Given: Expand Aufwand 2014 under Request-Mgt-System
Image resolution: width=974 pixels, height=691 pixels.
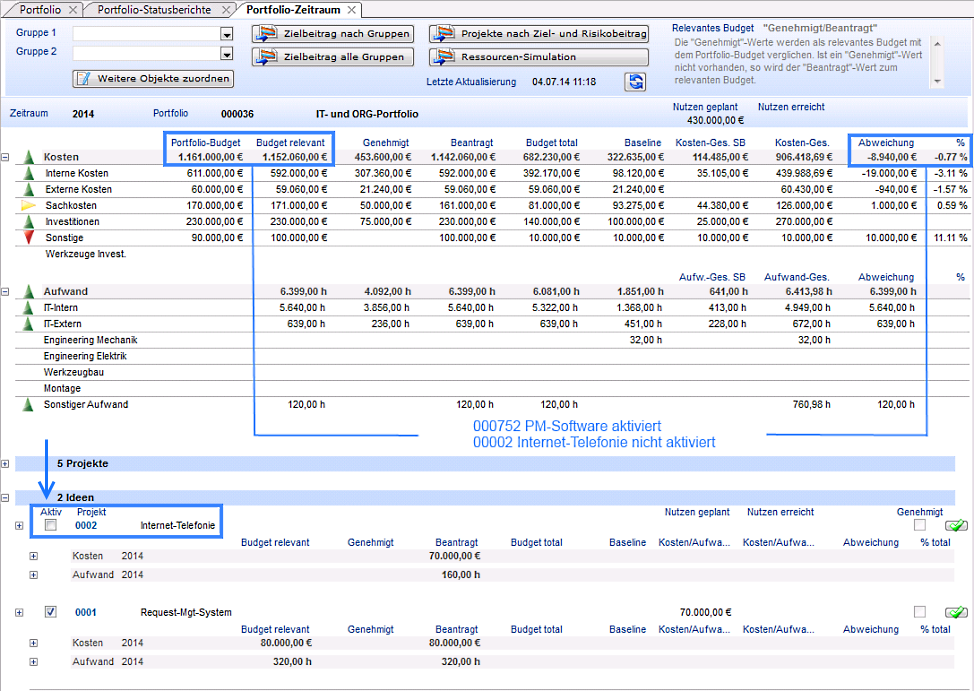Looking at the screenshot, I should [x=34, y=662].
